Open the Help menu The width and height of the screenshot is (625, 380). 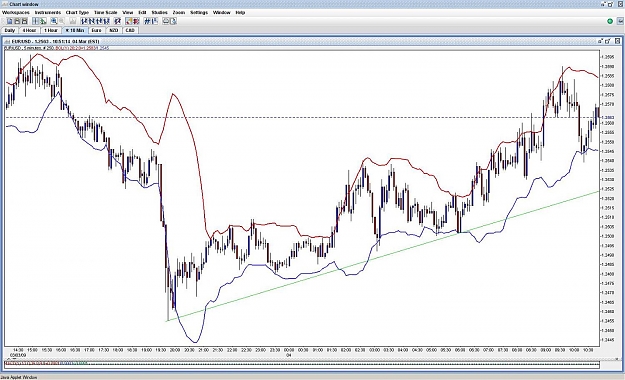click(x=240, y=12)
